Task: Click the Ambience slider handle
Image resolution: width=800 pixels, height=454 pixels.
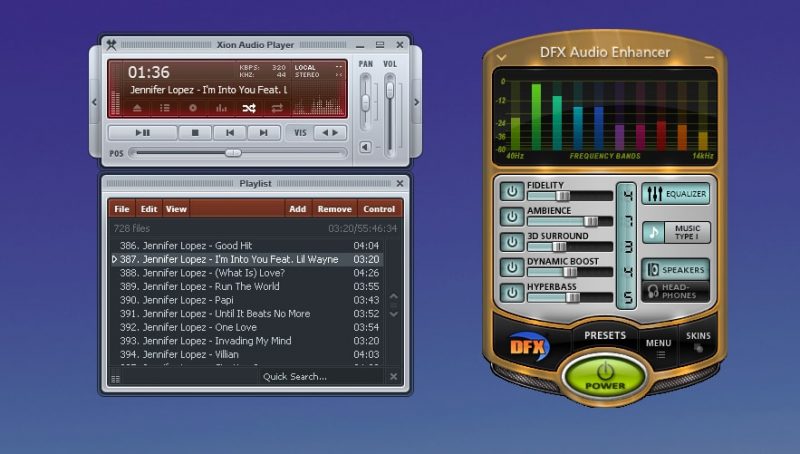Action: point(590,221)
